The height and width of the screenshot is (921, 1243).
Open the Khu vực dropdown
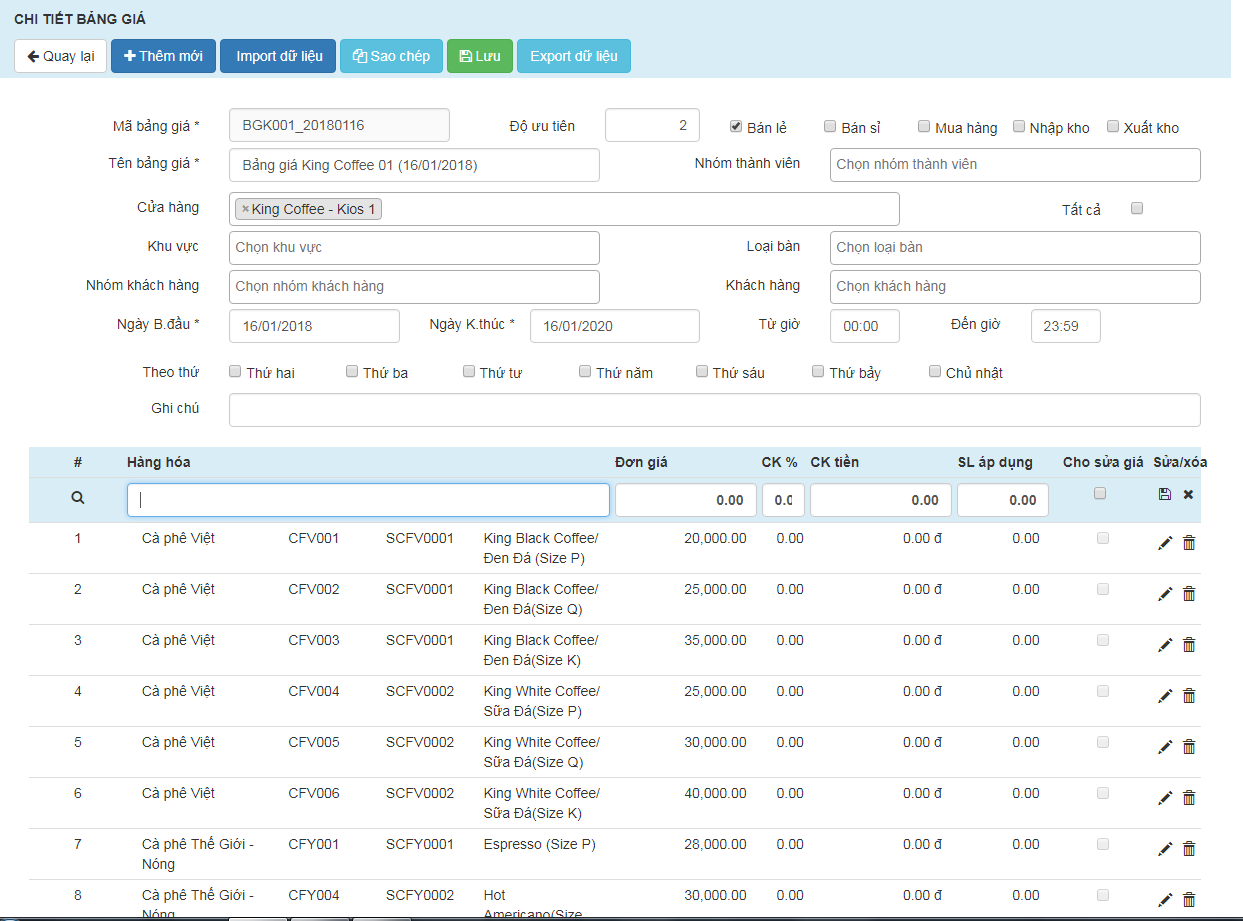coord(414,248)
